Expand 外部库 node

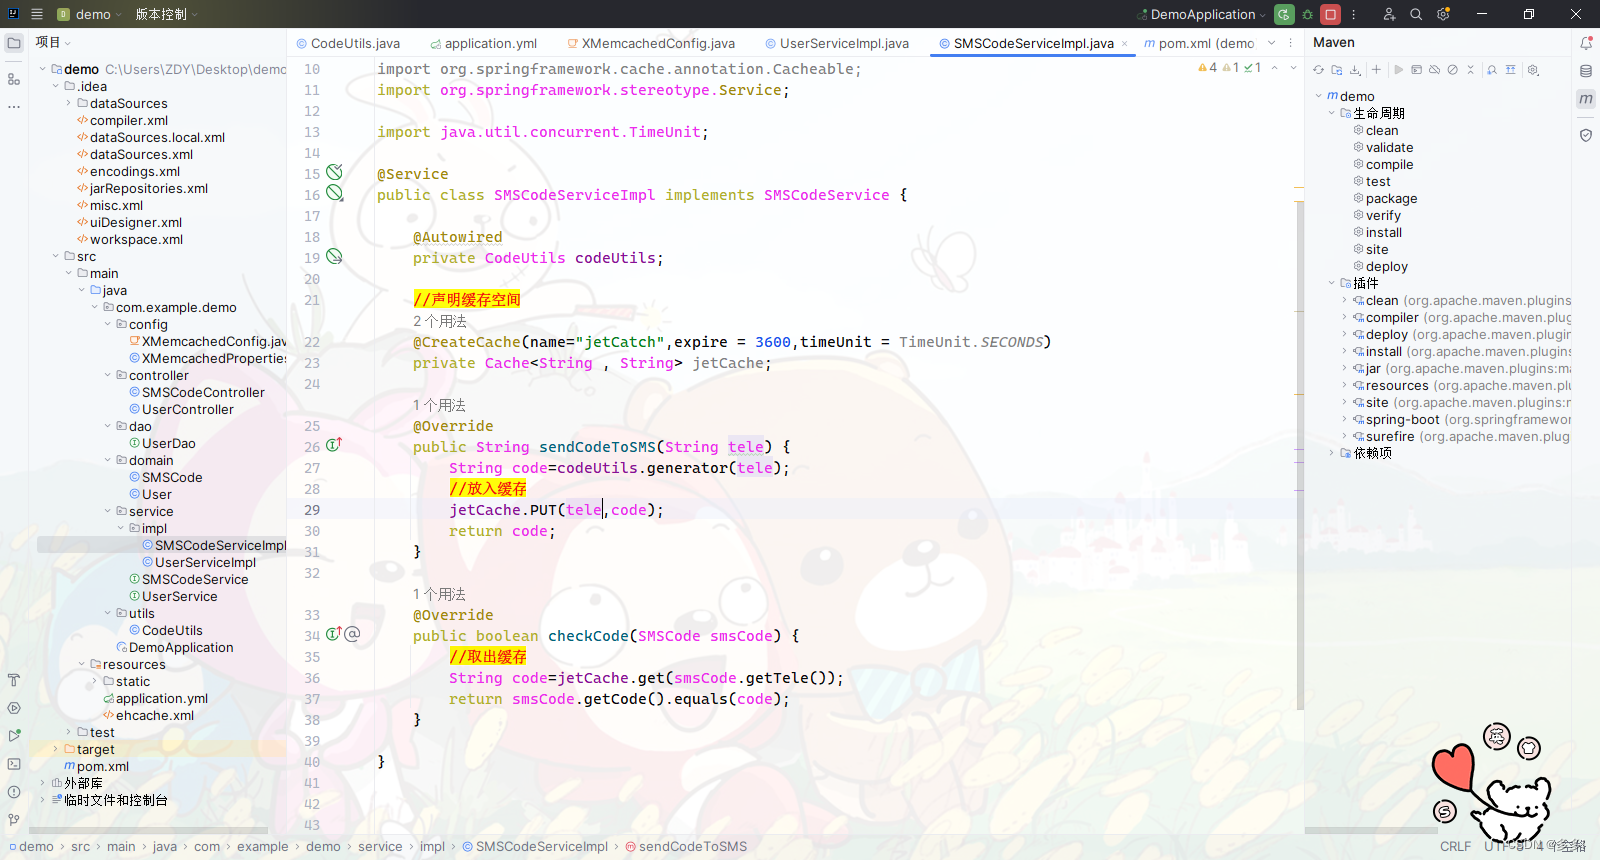(x=43, y=783)
